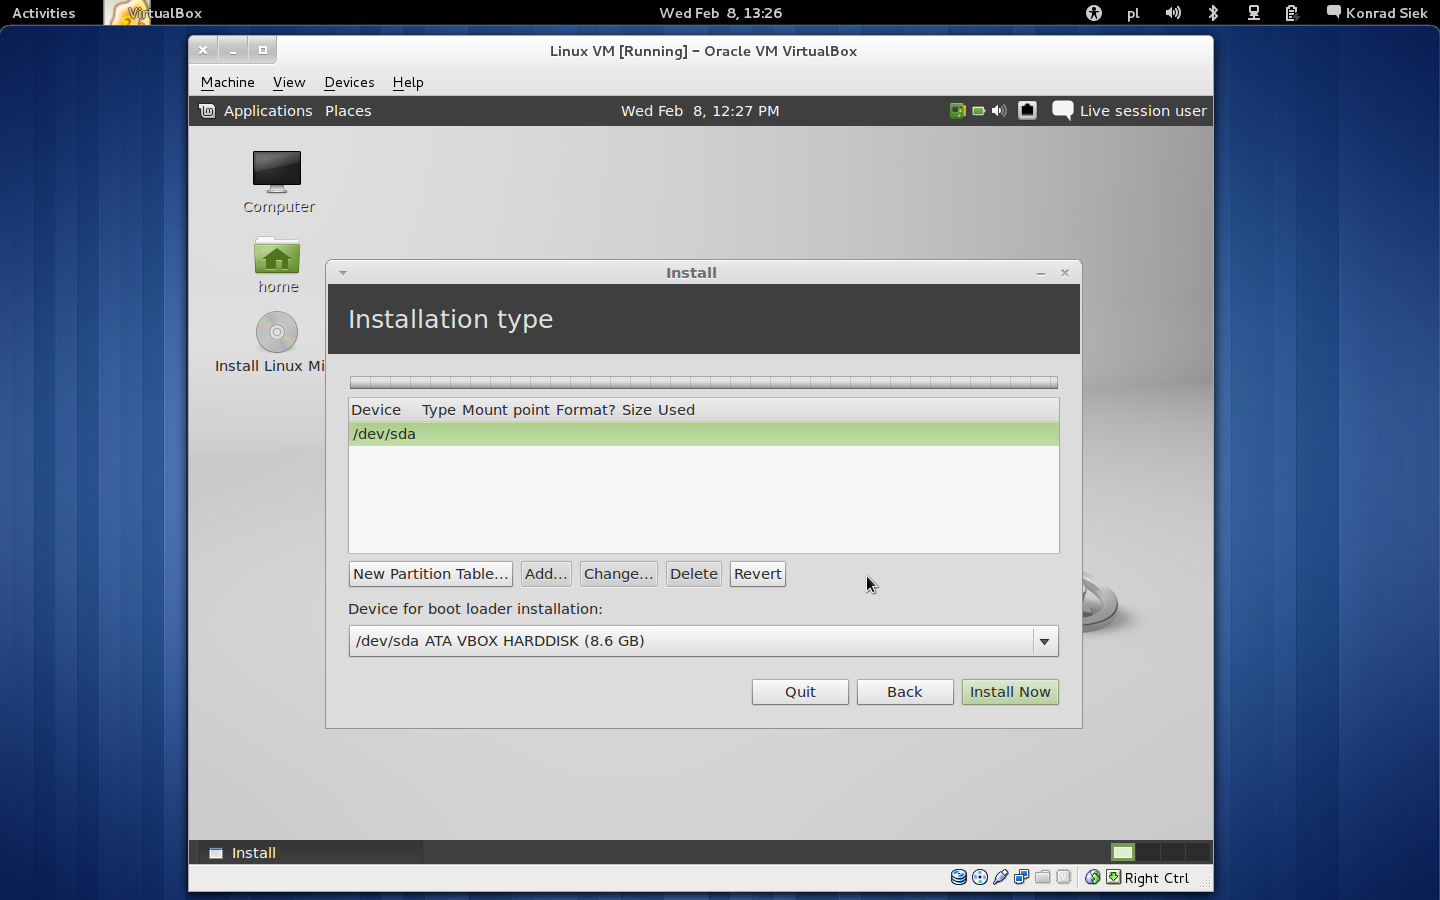Click the Size column header
The height and width of the screenshot is (900, 1440).
pyautogui.click(x=637, y=410)
